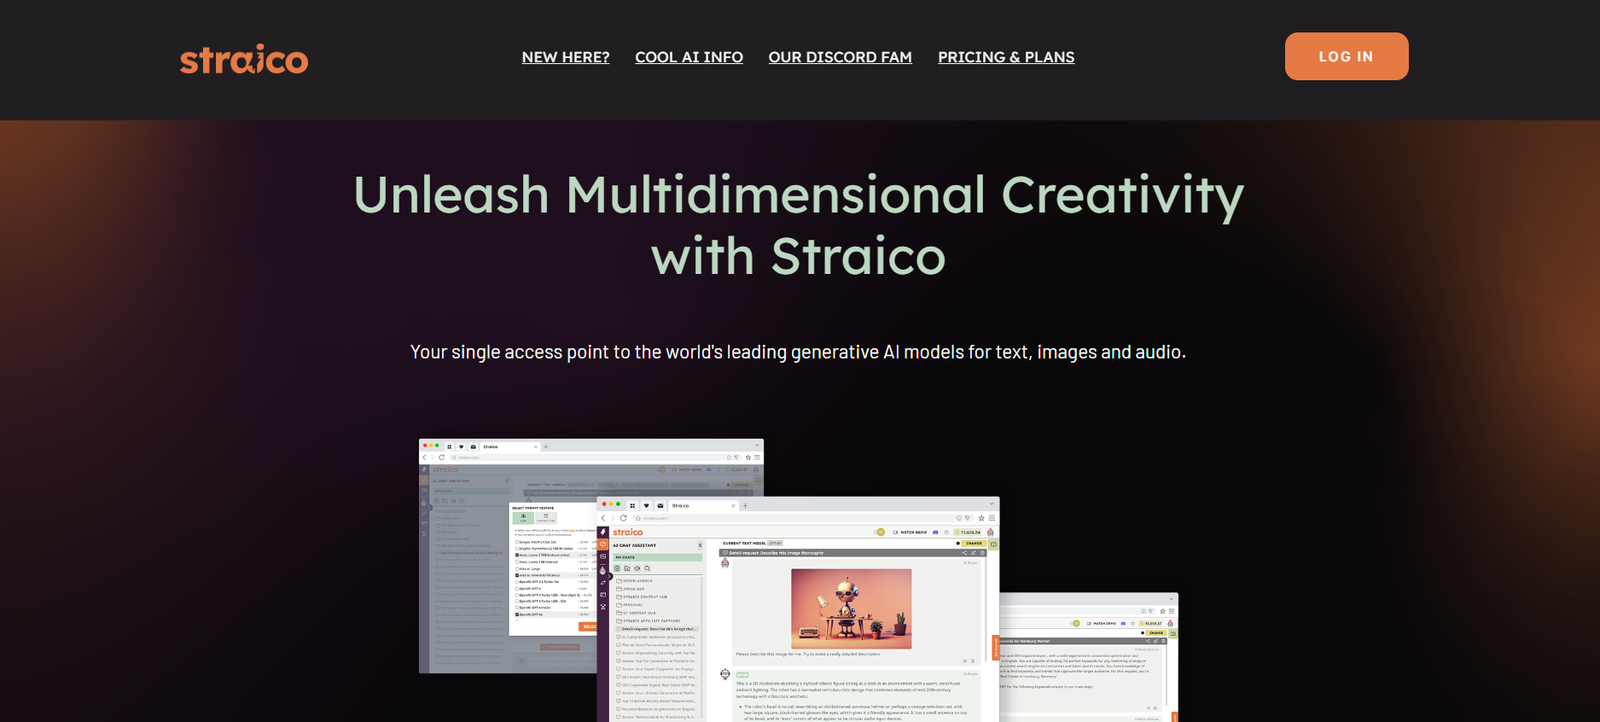Click the Discord icon in the center preview window

(x=935, y=532)
